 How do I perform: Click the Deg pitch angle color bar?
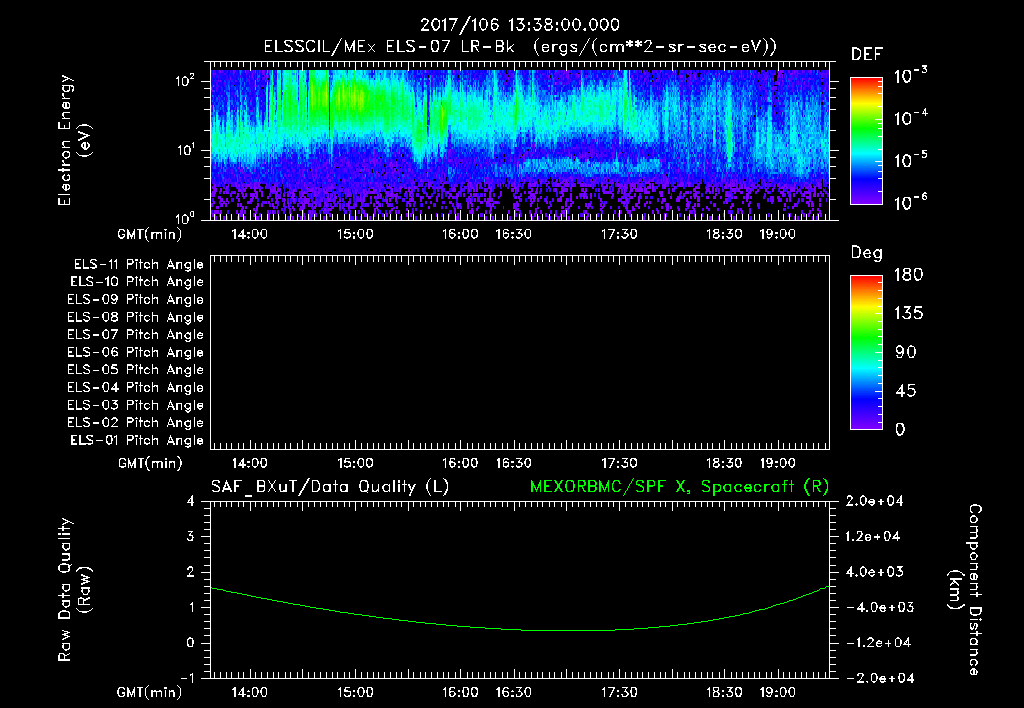(866, 352)
